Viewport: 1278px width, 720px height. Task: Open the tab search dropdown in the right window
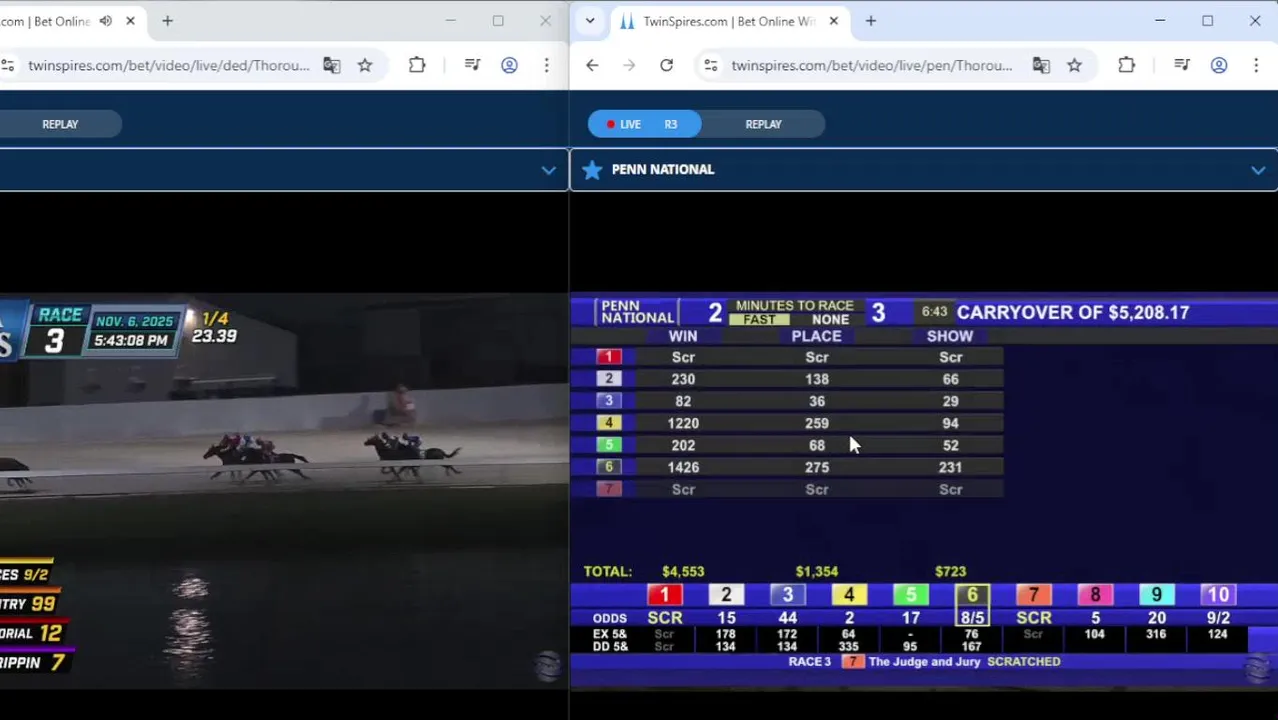[590, 21]
